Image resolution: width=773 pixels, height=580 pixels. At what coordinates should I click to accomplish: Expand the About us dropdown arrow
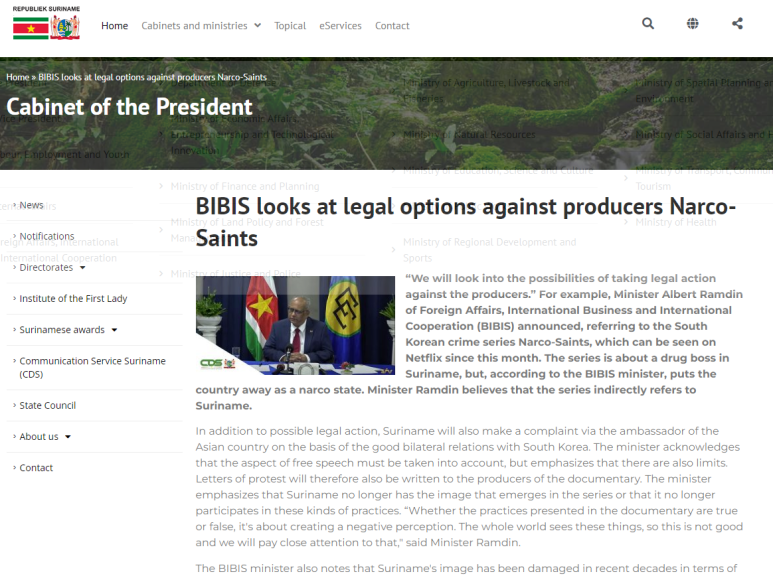click(68, 437)
